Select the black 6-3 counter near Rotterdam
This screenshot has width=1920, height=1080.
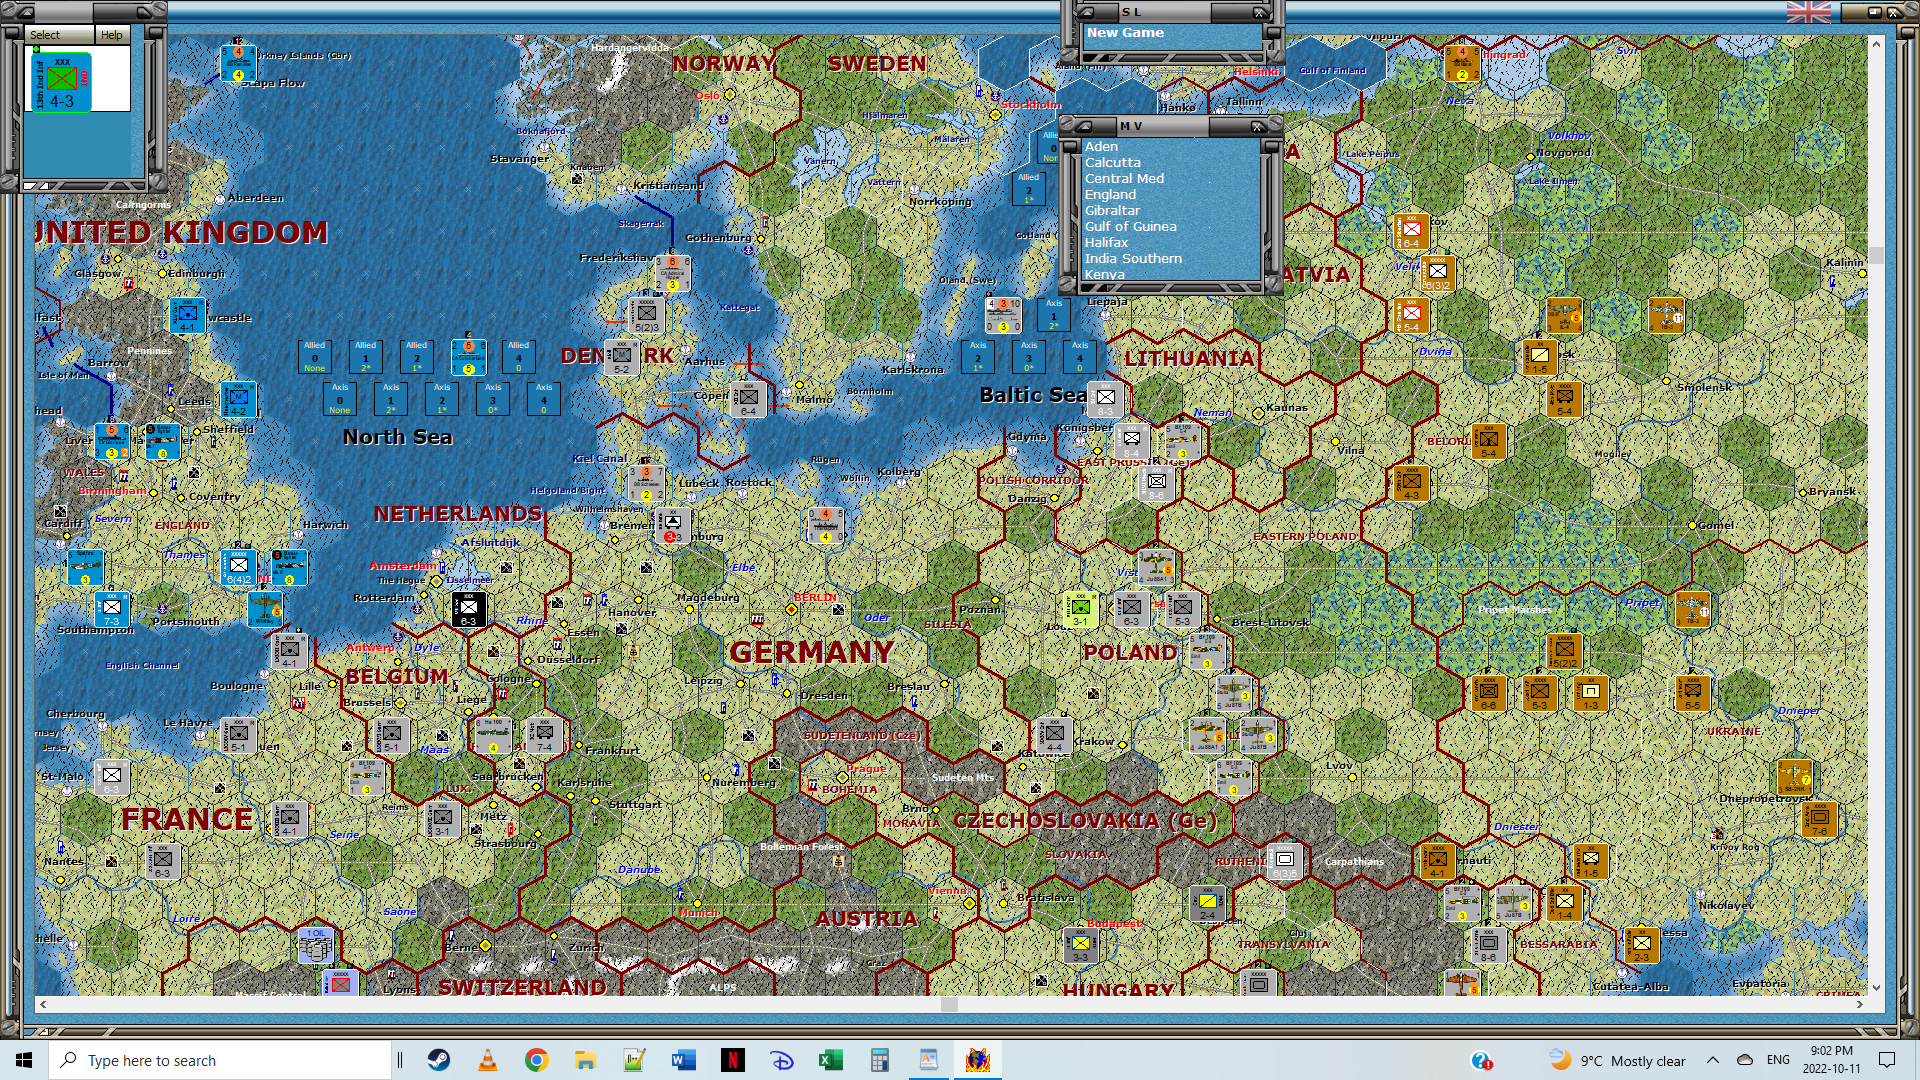point(468,609)
